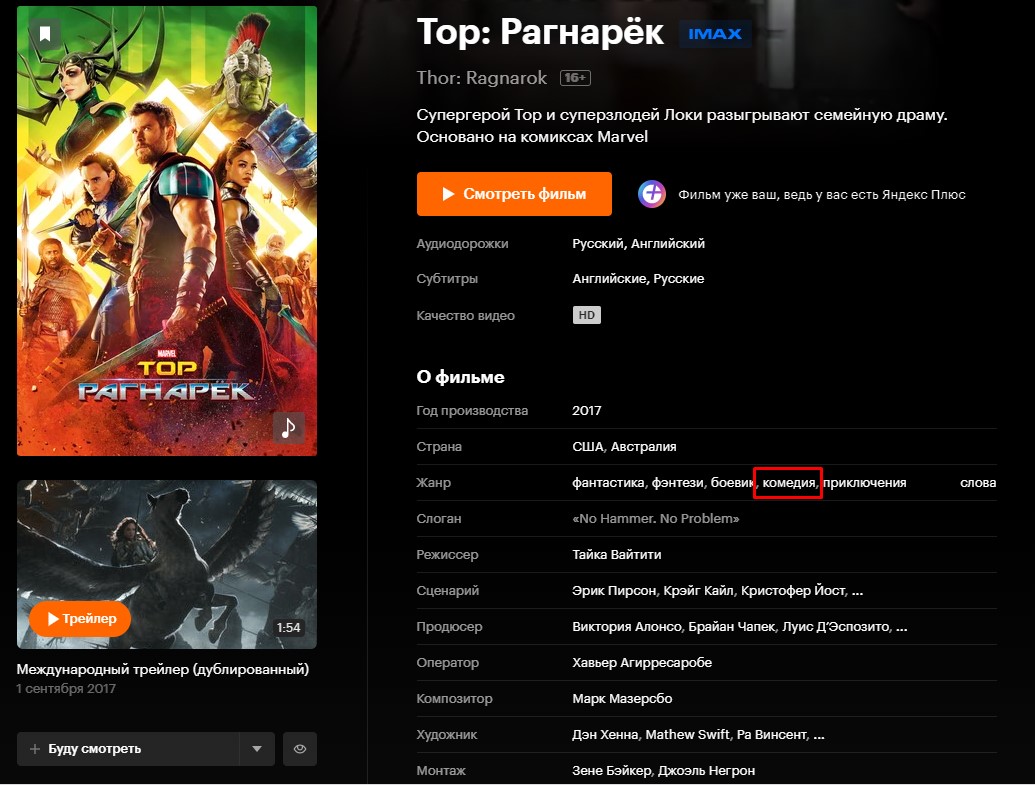Open country США link

click(x=587, y=447)
